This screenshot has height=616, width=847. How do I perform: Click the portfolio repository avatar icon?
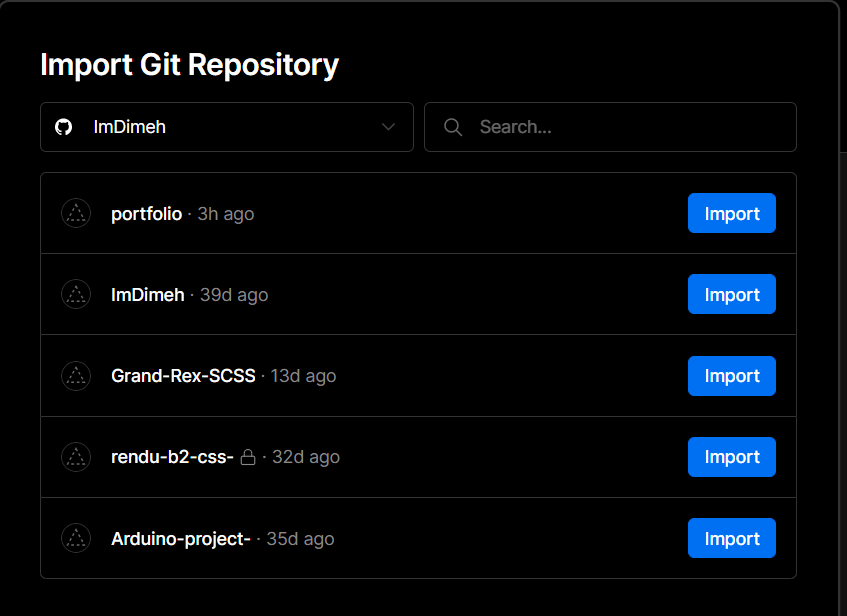point(75,213)
